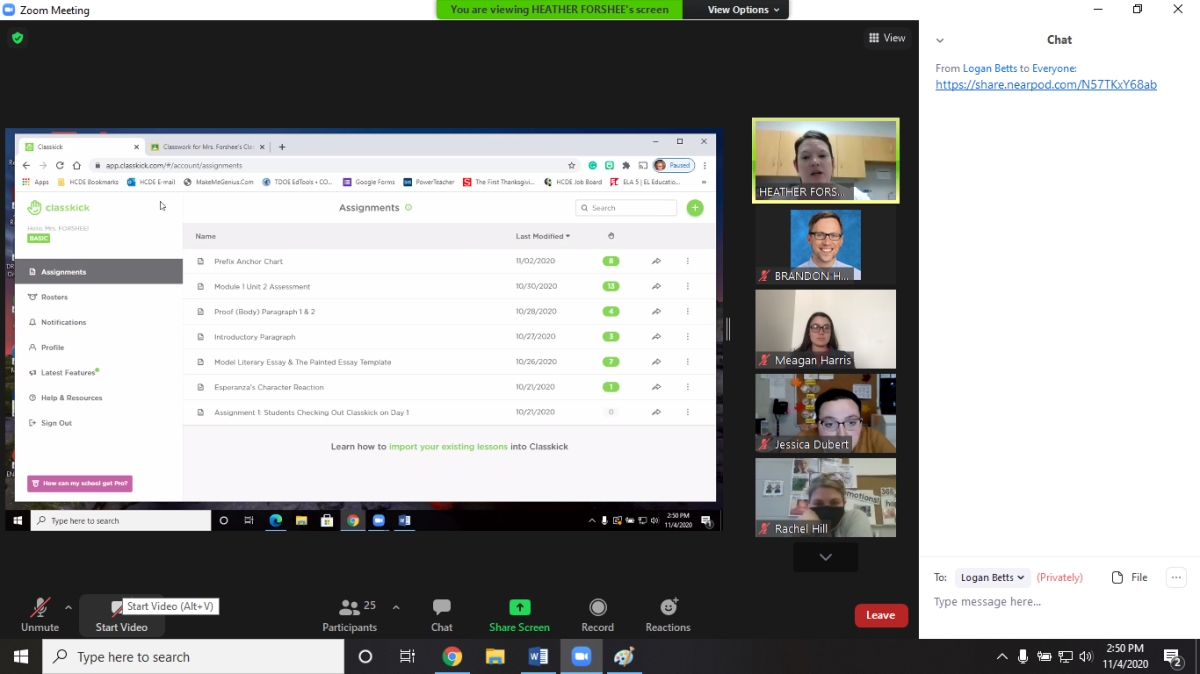Open the Participants panel

click(349, 614)
